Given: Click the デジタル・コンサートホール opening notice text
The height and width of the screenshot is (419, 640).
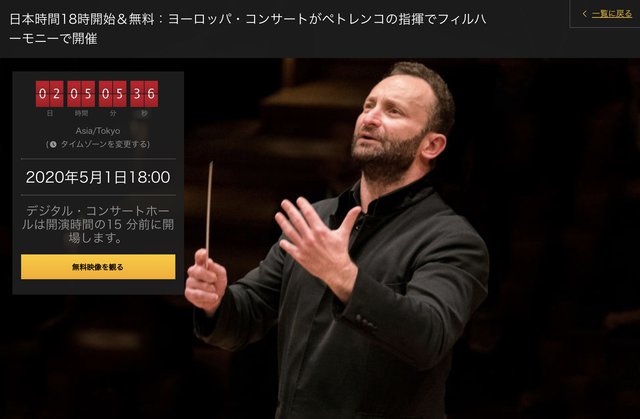Looking at the screenshot, I should pyautogui.click(x=98, y=224).
